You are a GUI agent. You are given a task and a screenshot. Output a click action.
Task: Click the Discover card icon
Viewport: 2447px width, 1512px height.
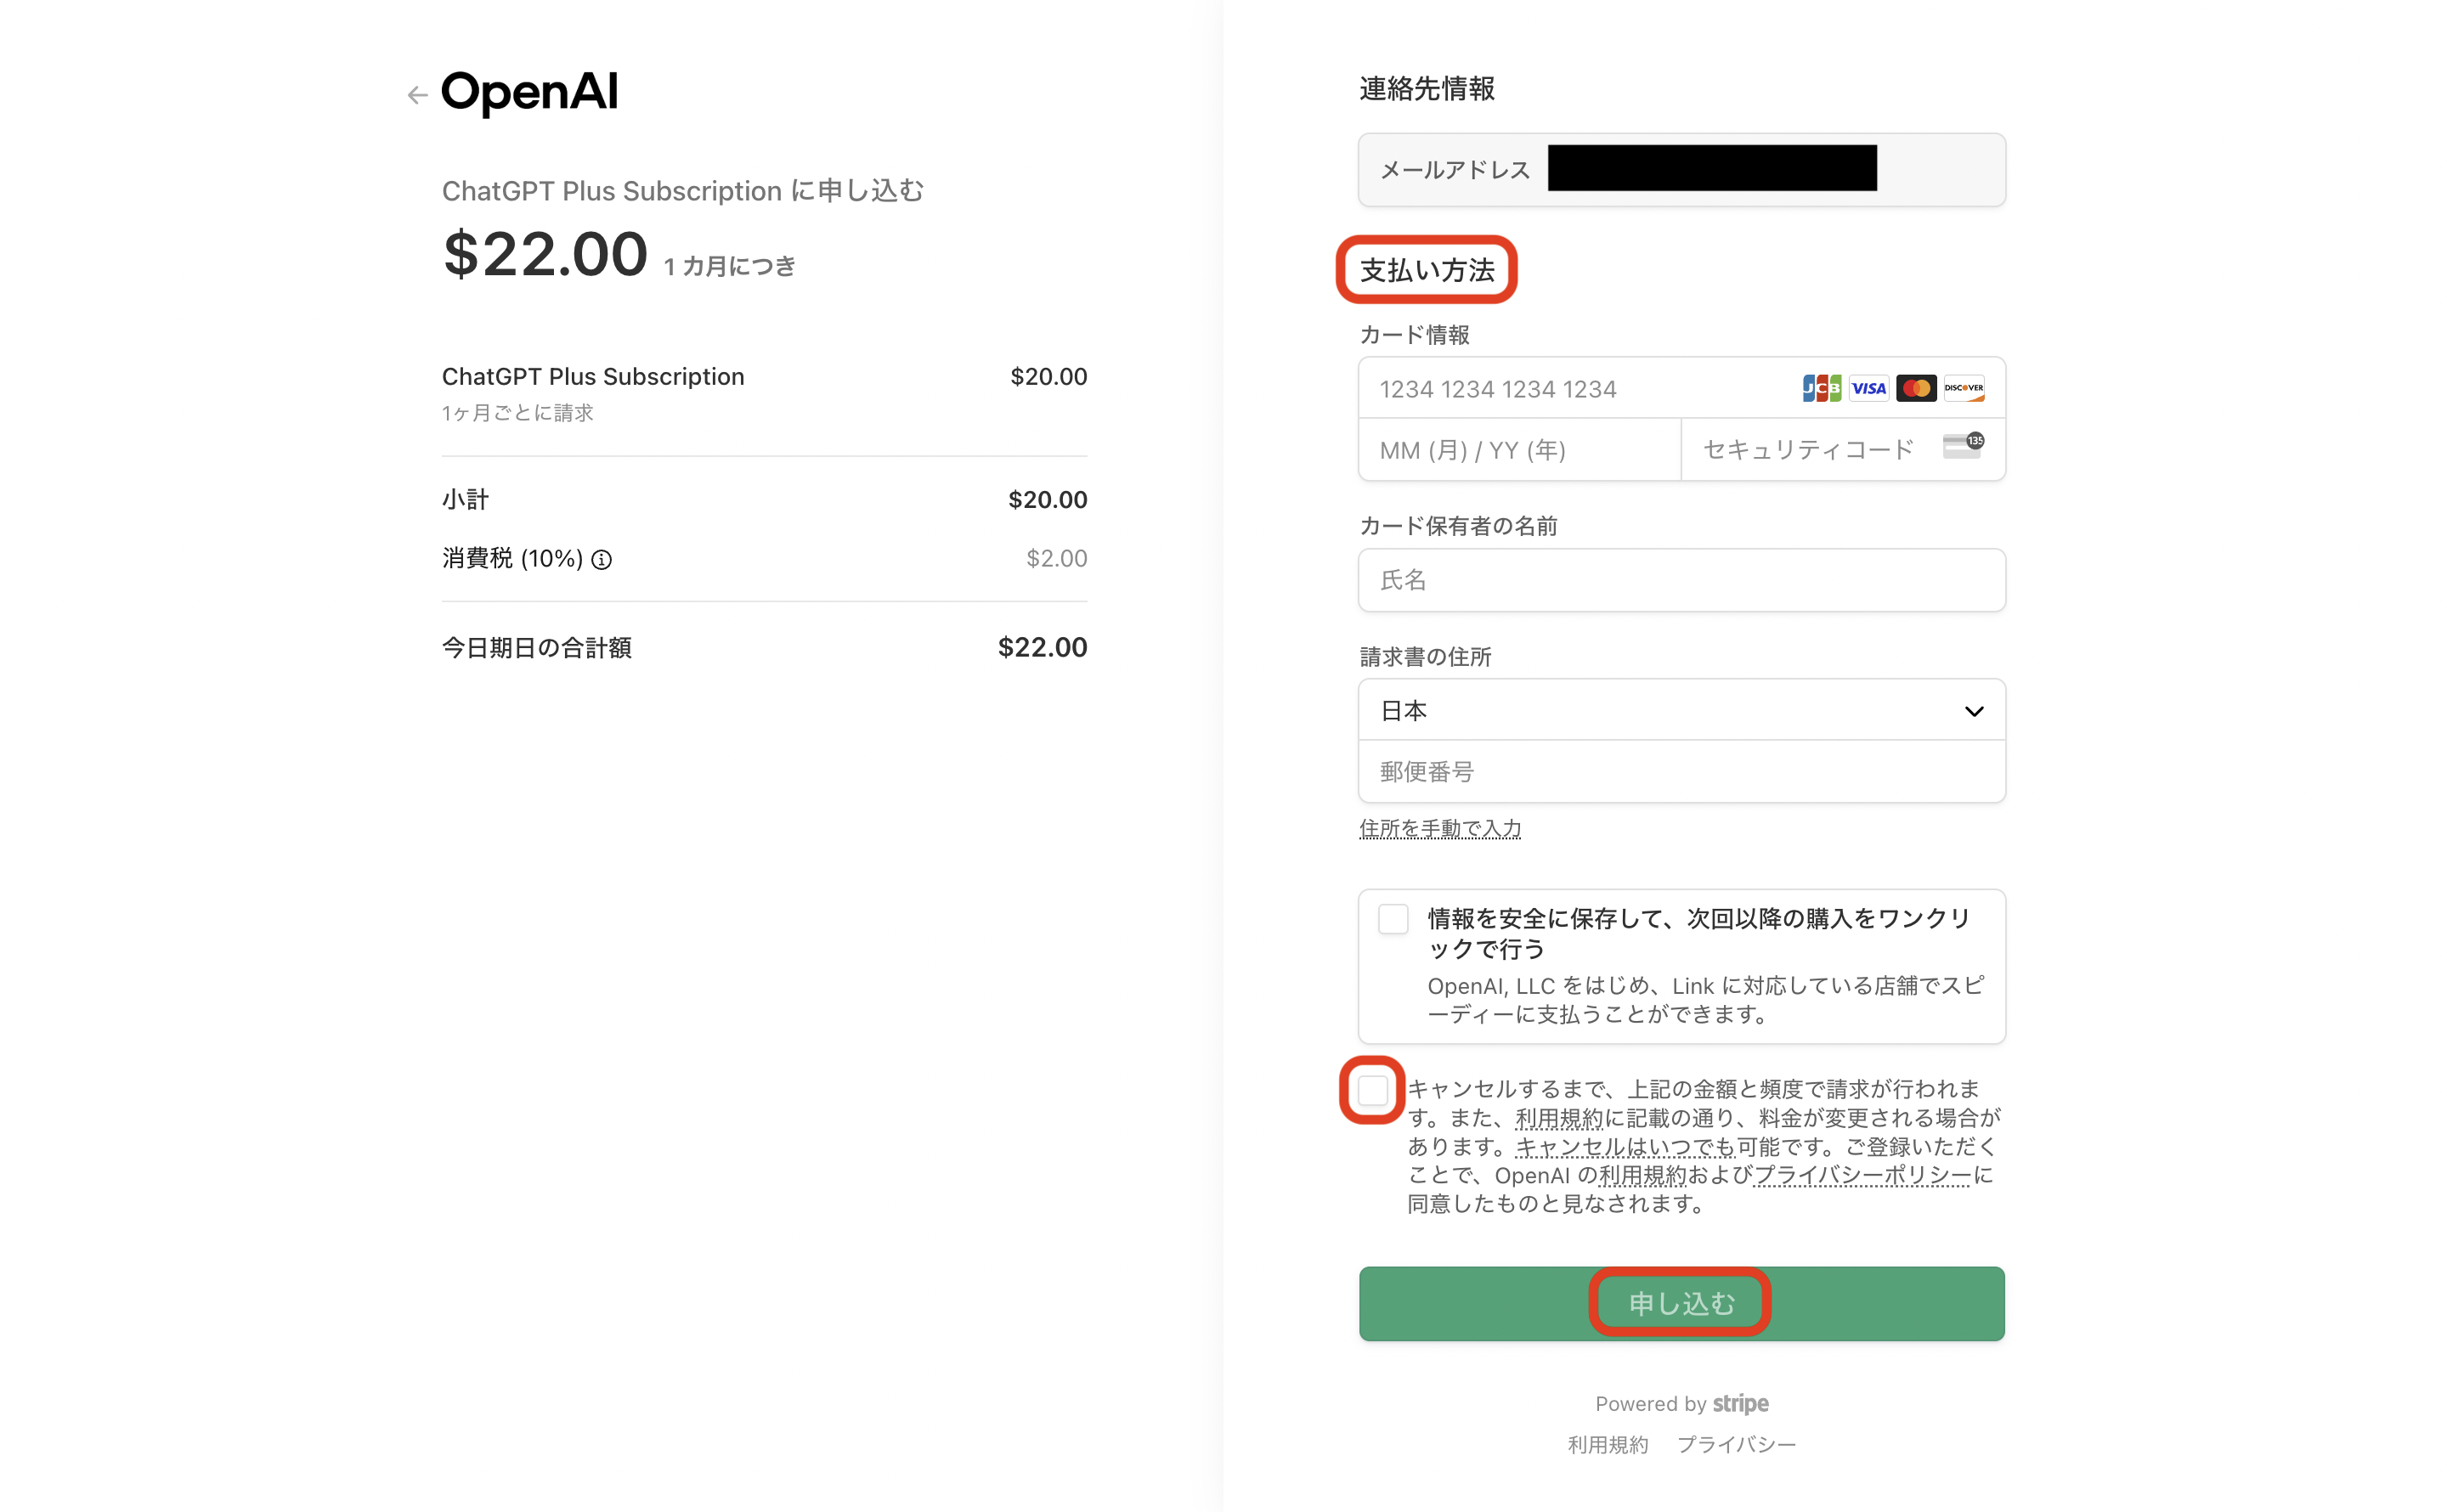tap(1963, 388)
